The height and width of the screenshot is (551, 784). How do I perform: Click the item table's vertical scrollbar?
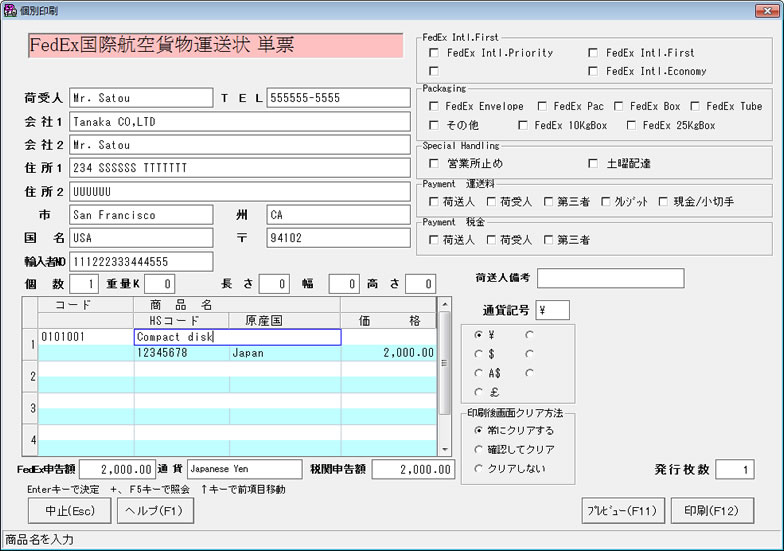445,370
